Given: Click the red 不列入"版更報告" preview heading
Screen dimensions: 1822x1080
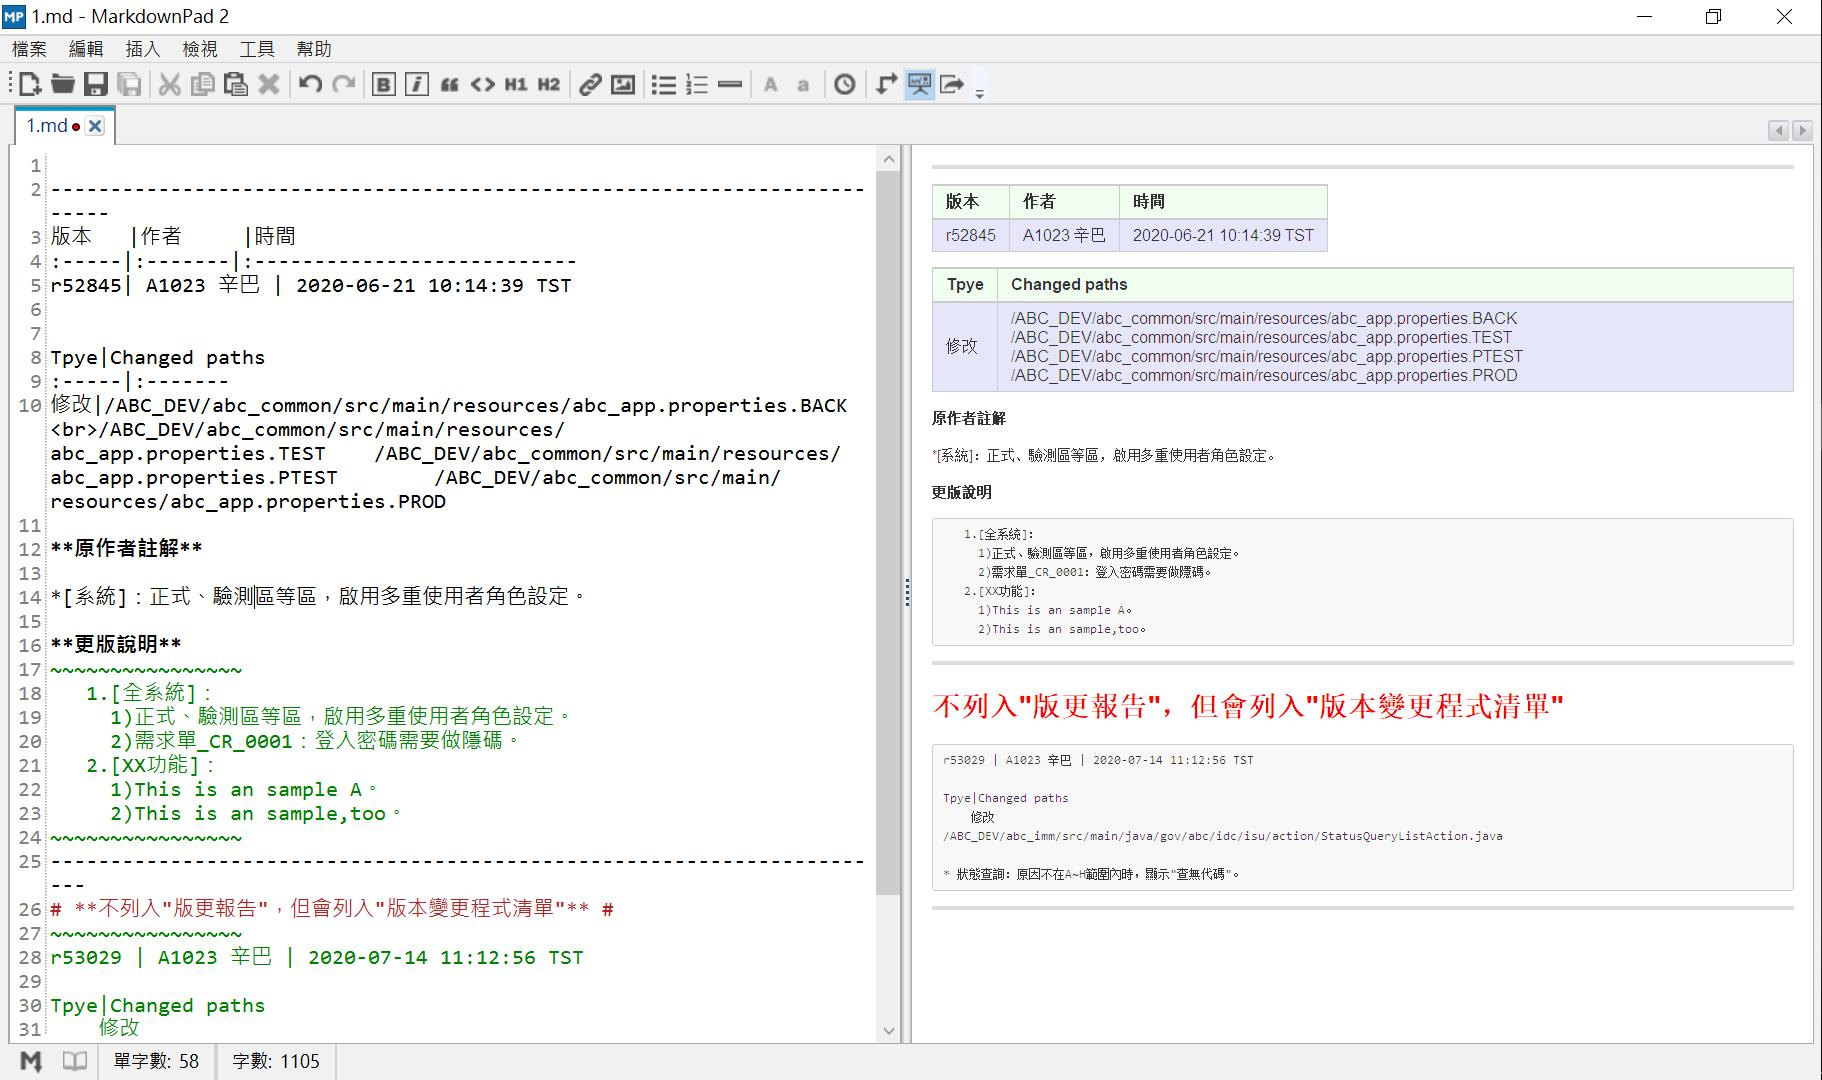Looking at the screenshot, I should coord(1248,706).
